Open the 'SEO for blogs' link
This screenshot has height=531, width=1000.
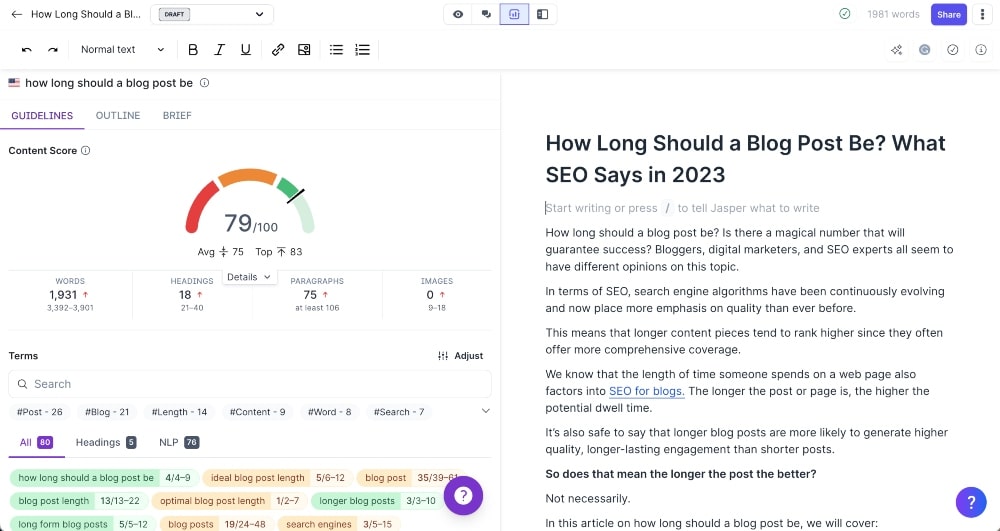coord(646,391)
